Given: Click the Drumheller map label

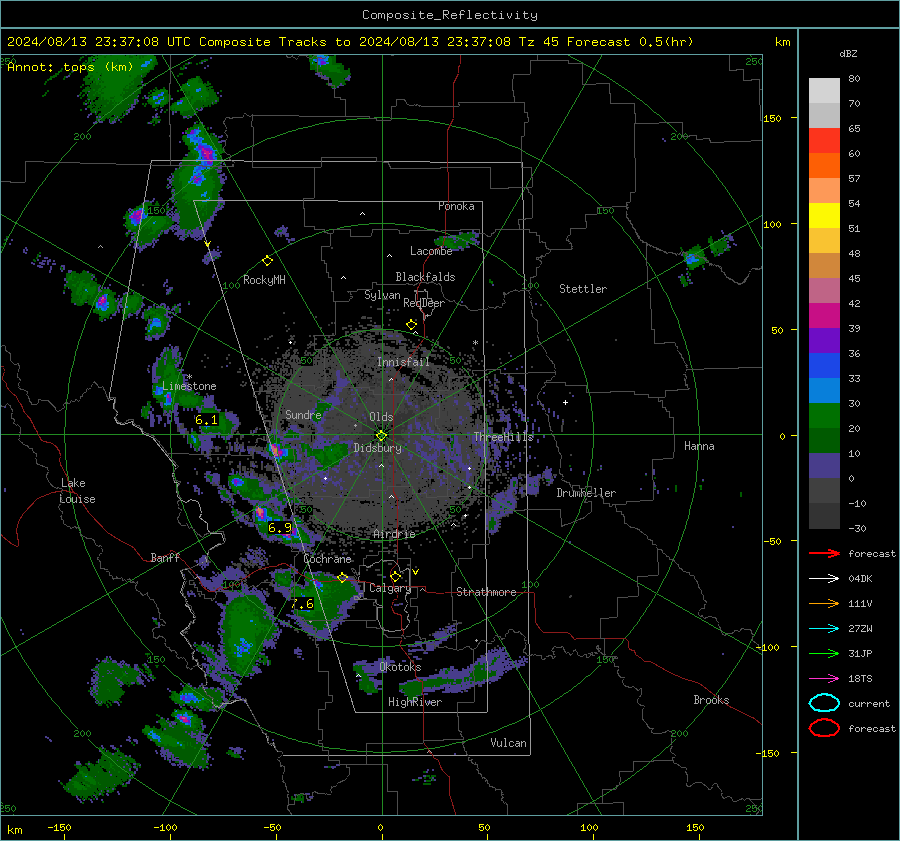Looking at the screenshot, I should (x=586, y=493).
